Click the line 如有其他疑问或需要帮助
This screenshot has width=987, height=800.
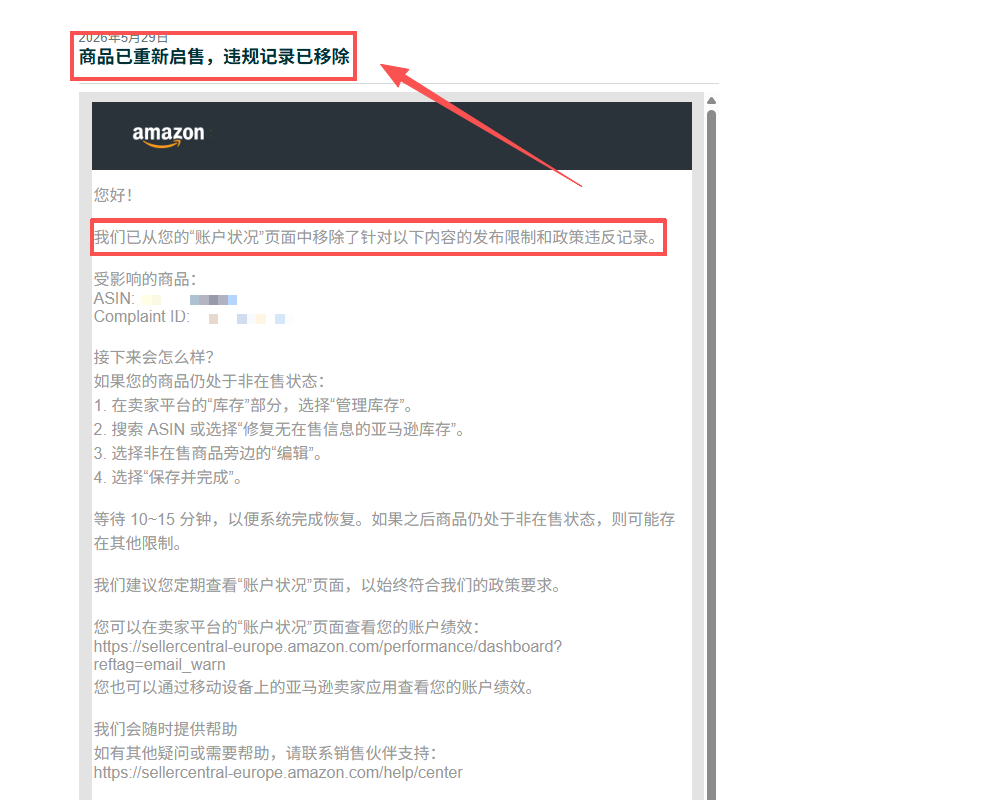coord(265,753)
